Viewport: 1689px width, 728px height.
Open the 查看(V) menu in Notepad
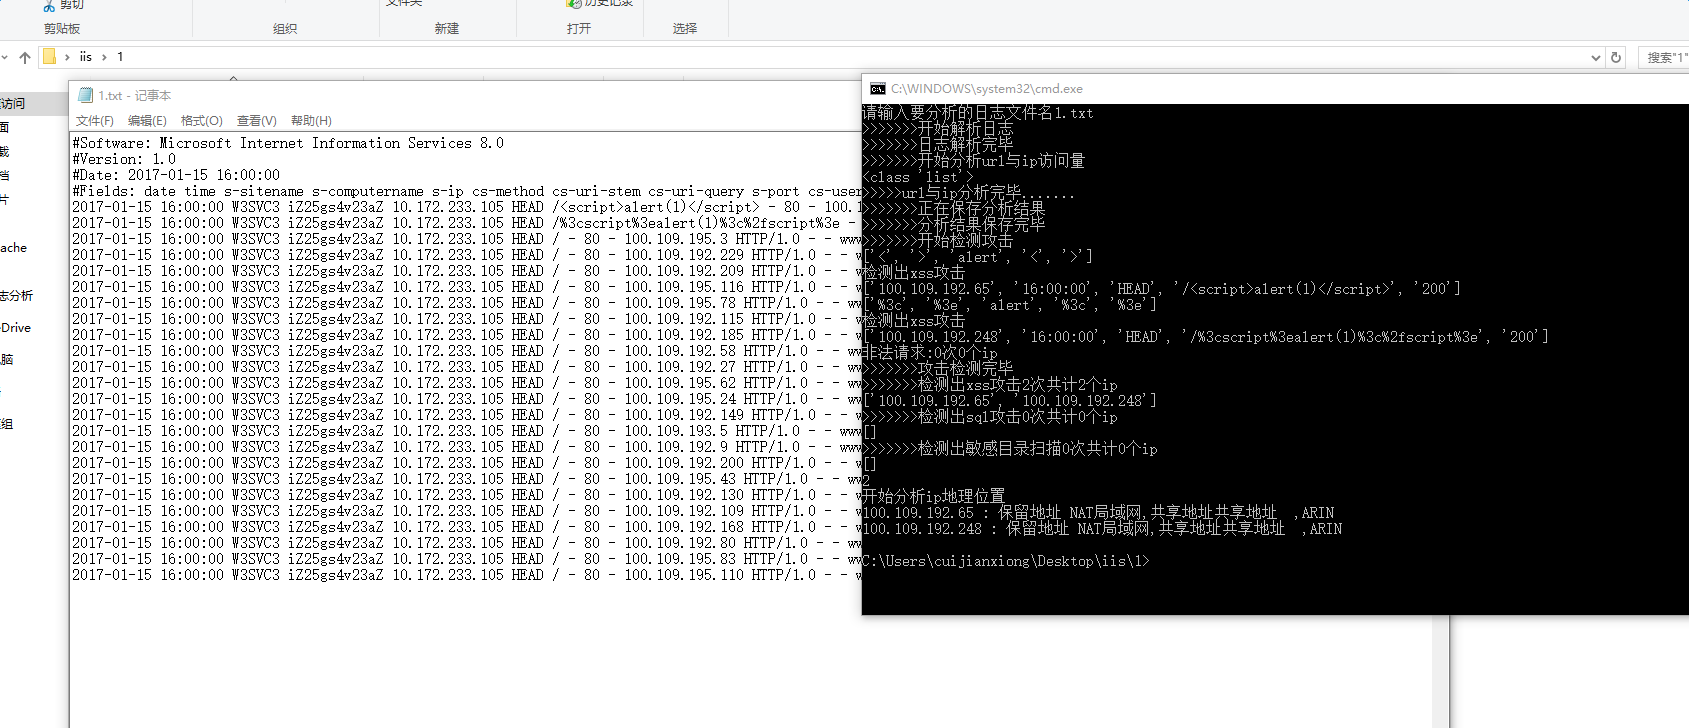(256, 120)
